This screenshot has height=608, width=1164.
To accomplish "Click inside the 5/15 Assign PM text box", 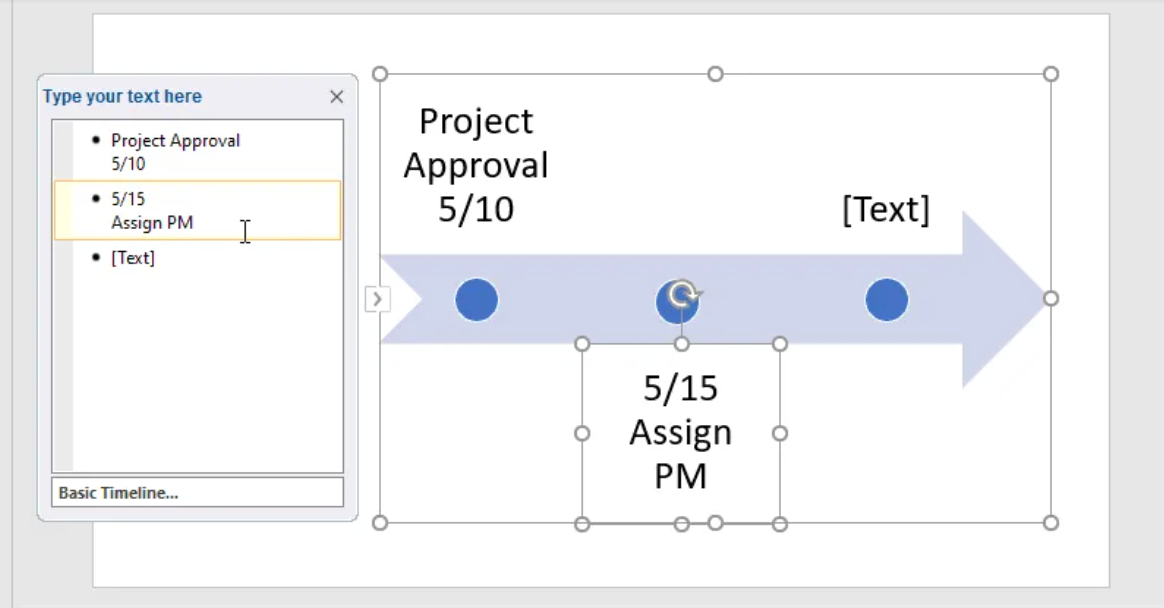I will (681, 432).
